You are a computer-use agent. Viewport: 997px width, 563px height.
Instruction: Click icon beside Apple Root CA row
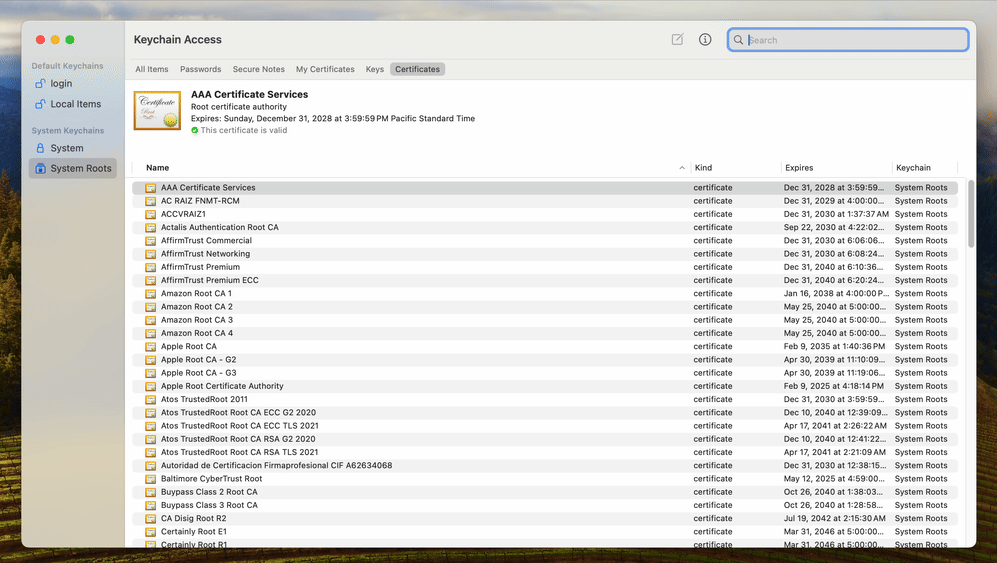[x=150, y=347]
